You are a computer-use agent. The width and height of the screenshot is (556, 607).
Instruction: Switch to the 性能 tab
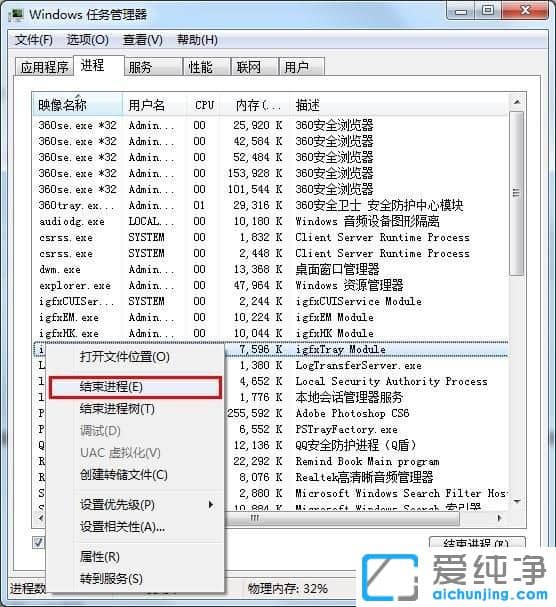tap(207, 67)
